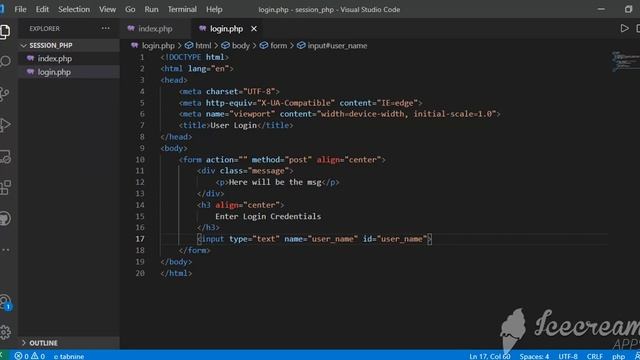The height and width of the screenshot is (360, 640).
Task: Click the <!DOCTYPE html> declaration
Action: (x=194, y=57)
